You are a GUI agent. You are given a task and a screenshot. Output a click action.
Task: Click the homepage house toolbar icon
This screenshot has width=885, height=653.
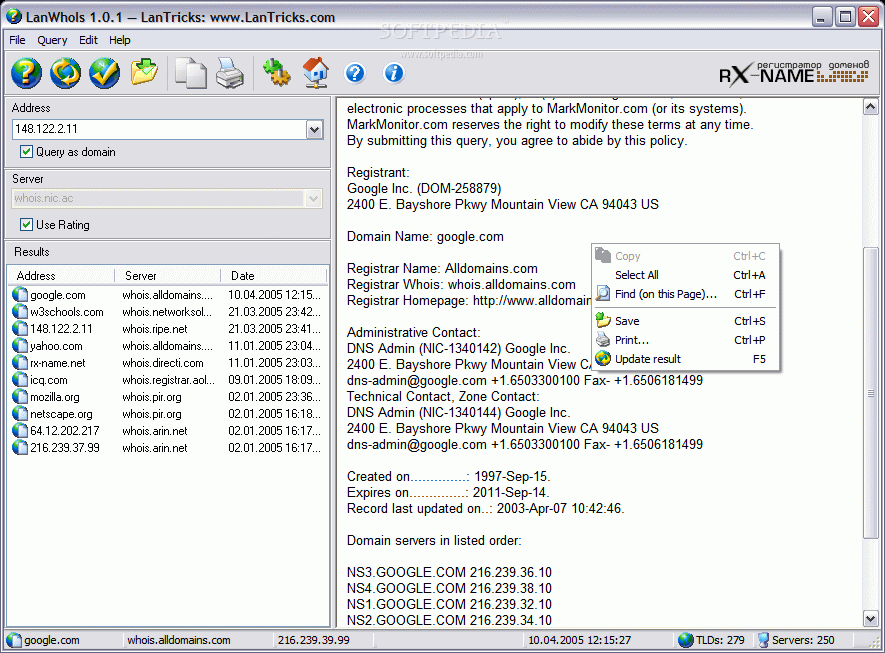click(x=316, y=73)
